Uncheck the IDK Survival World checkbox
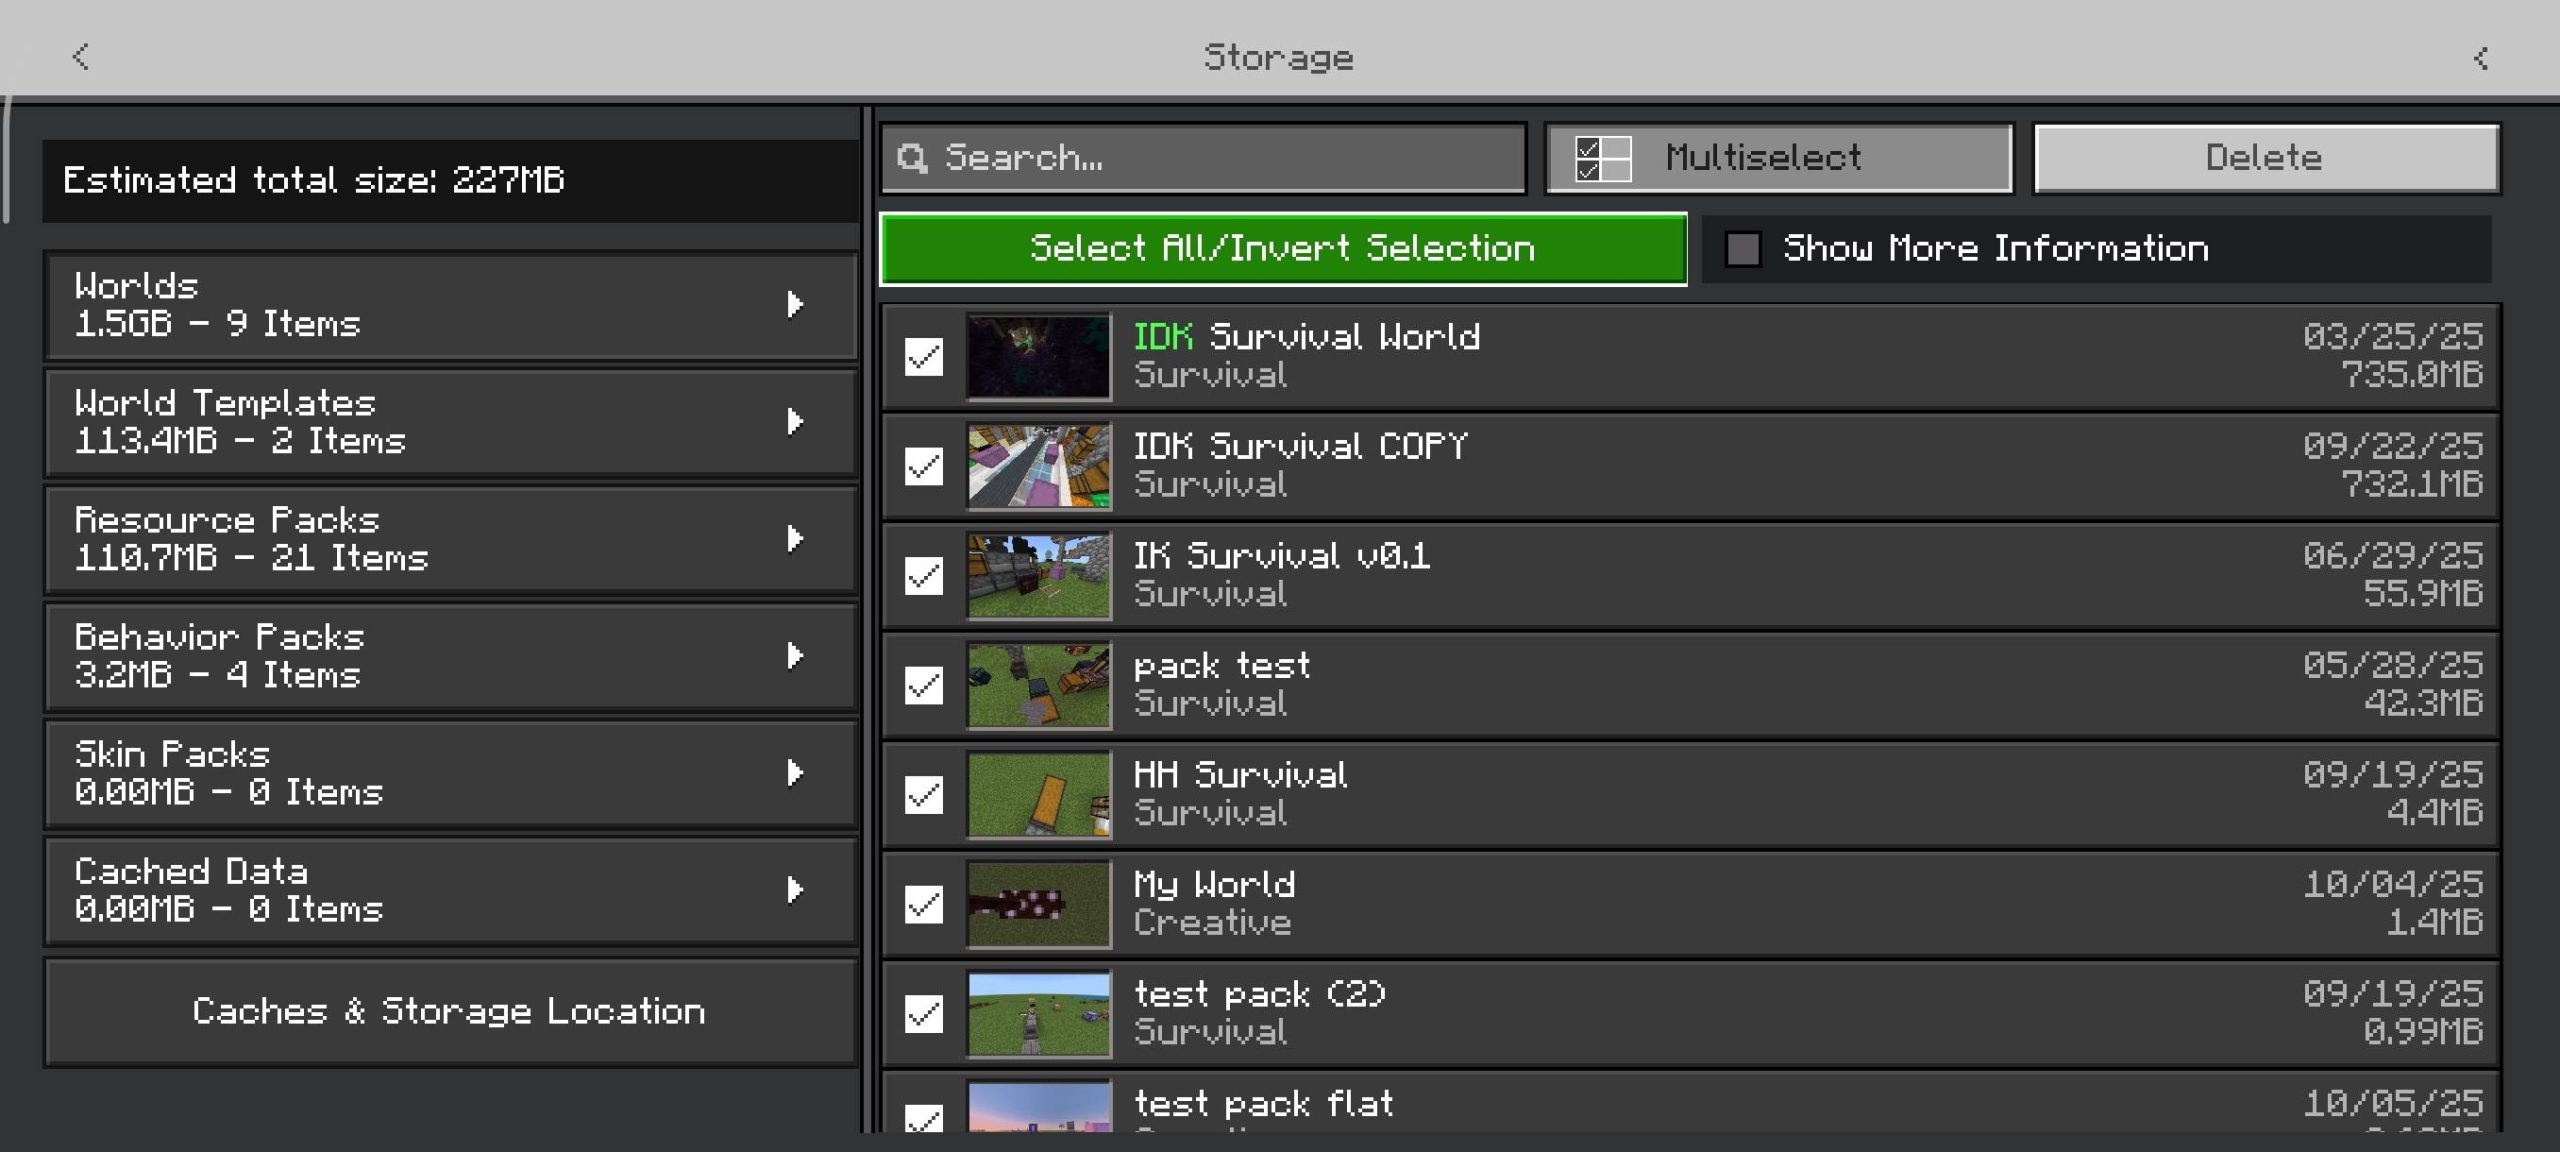 tap(923, 357)
